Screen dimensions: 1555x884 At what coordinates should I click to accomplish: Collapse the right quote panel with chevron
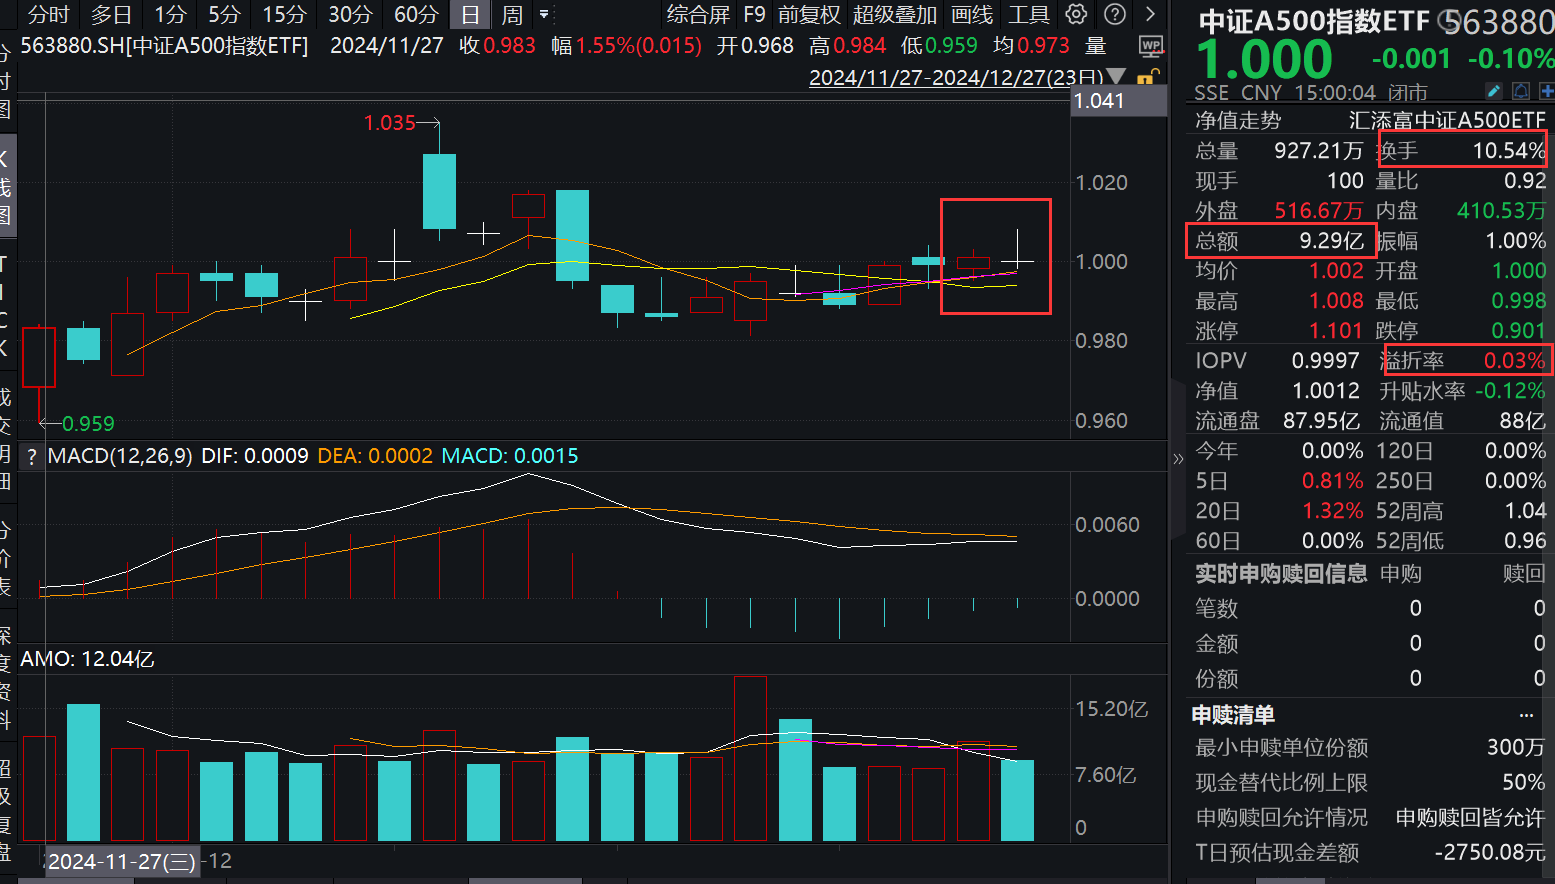click(1178, 459)
